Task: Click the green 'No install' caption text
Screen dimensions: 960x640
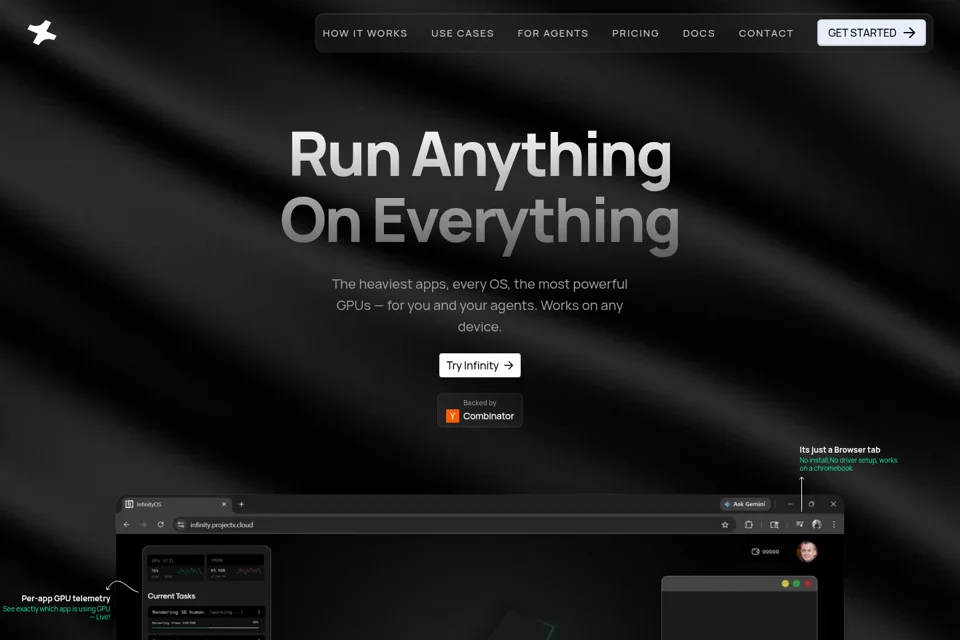Action: coord(848,464)
